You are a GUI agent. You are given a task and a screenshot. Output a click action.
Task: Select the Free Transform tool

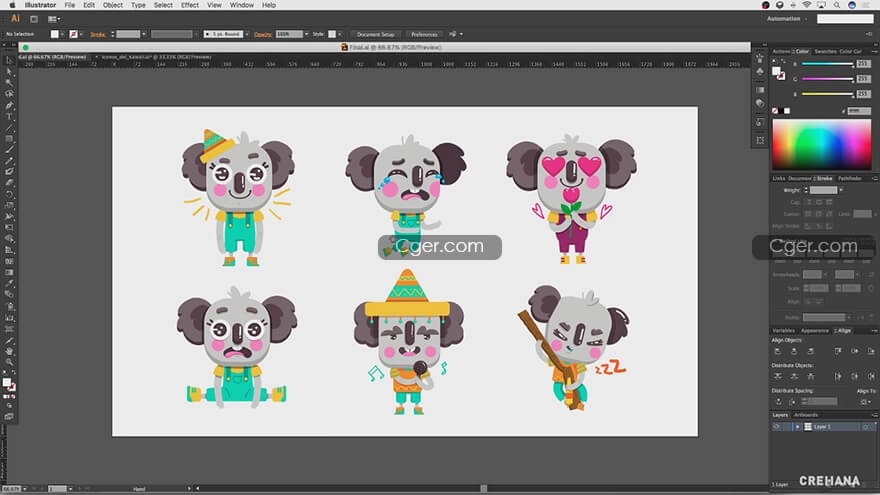tap(9, 228)
